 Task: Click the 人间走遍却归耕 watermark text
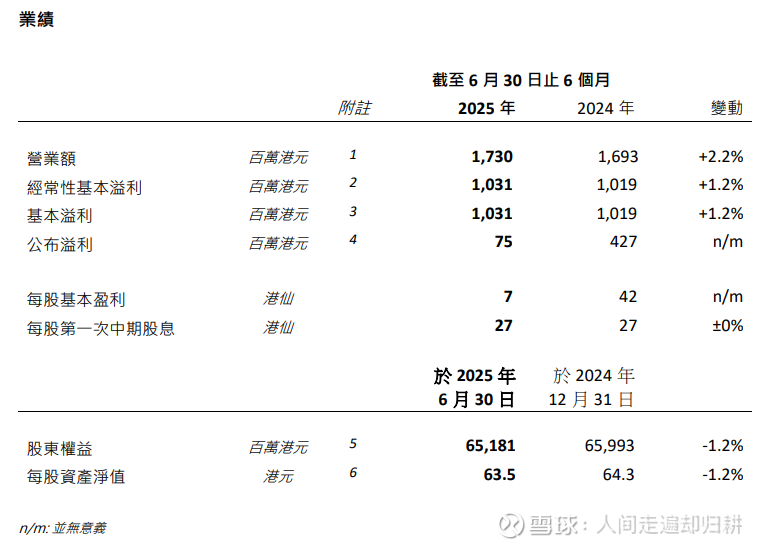[x=669, y=525]
